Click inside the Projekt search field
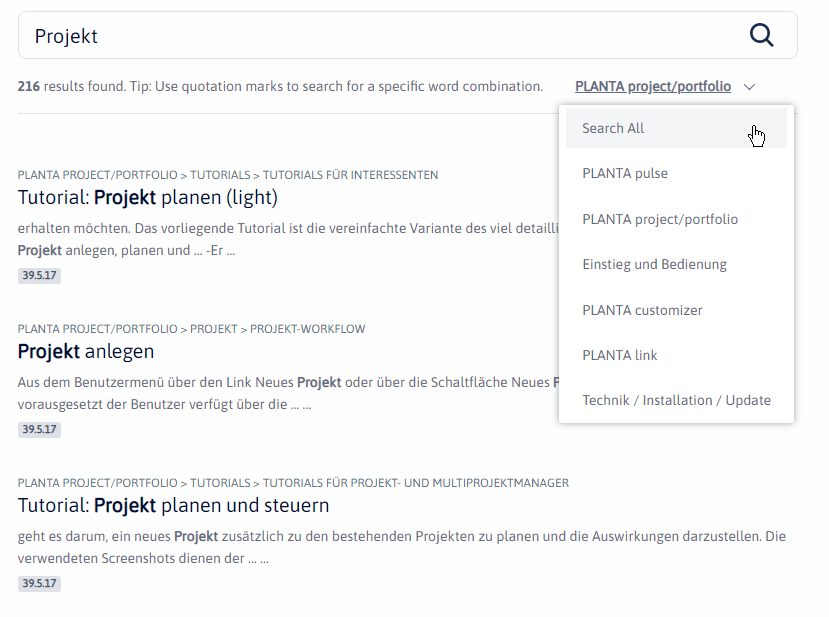The image size is (829, 617). point(380,36)
